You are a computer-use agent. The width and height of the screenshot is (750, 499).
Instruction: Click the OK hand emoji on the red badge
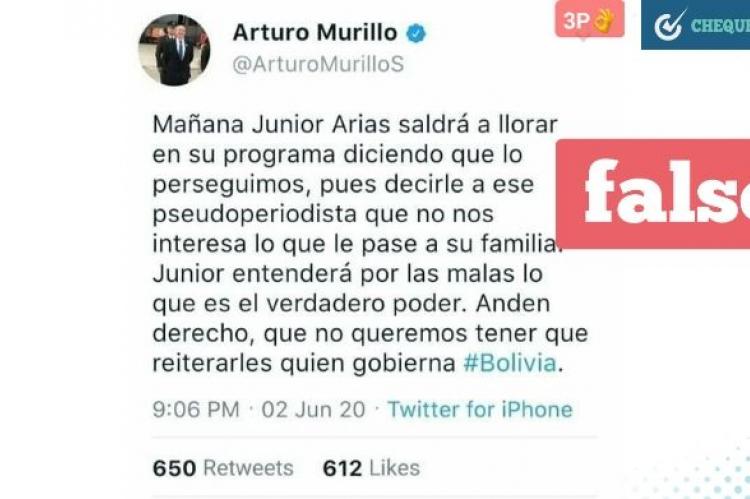pyautogui.click(x=604, y=21)
